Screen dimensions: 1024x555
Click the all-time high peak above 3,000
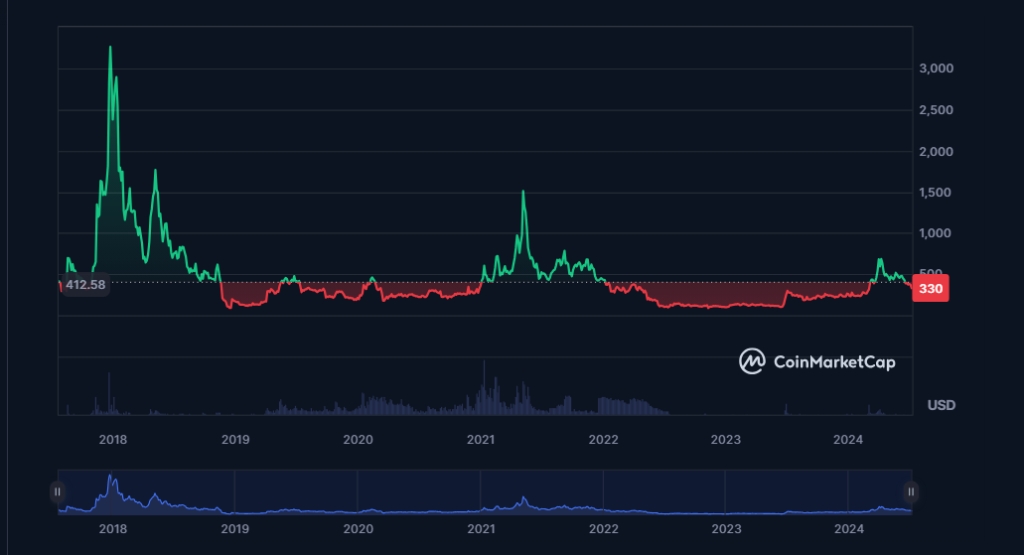pyautogui.click(x=110, y=47)
